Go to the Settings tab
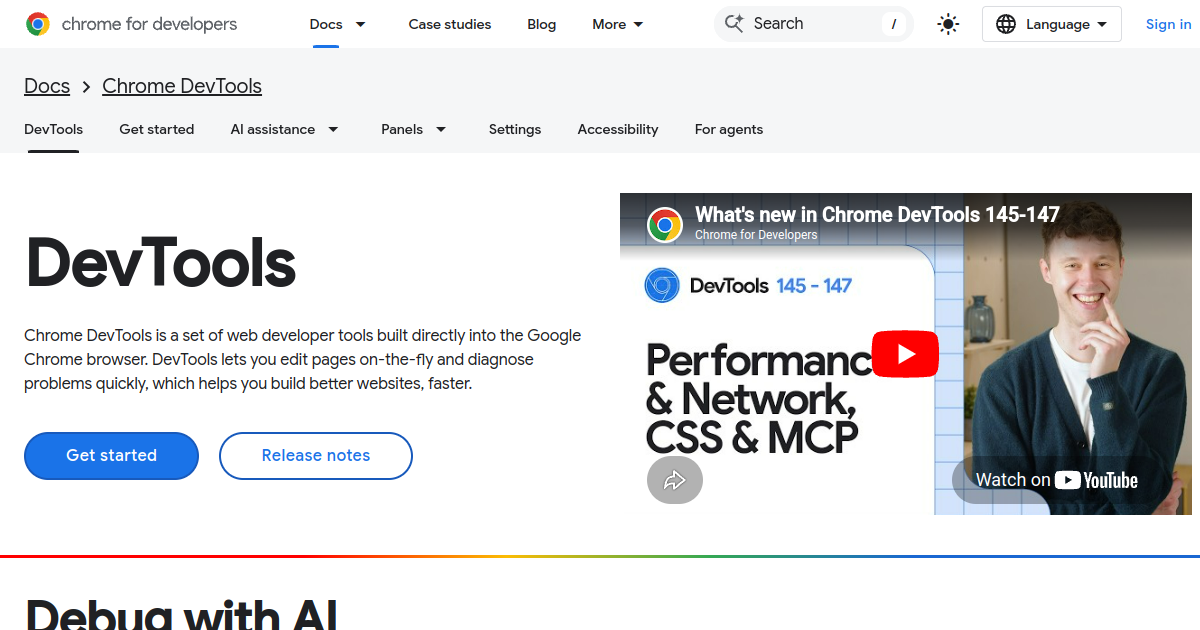Screen dimensions: 1200x630 tap(515, 129)
